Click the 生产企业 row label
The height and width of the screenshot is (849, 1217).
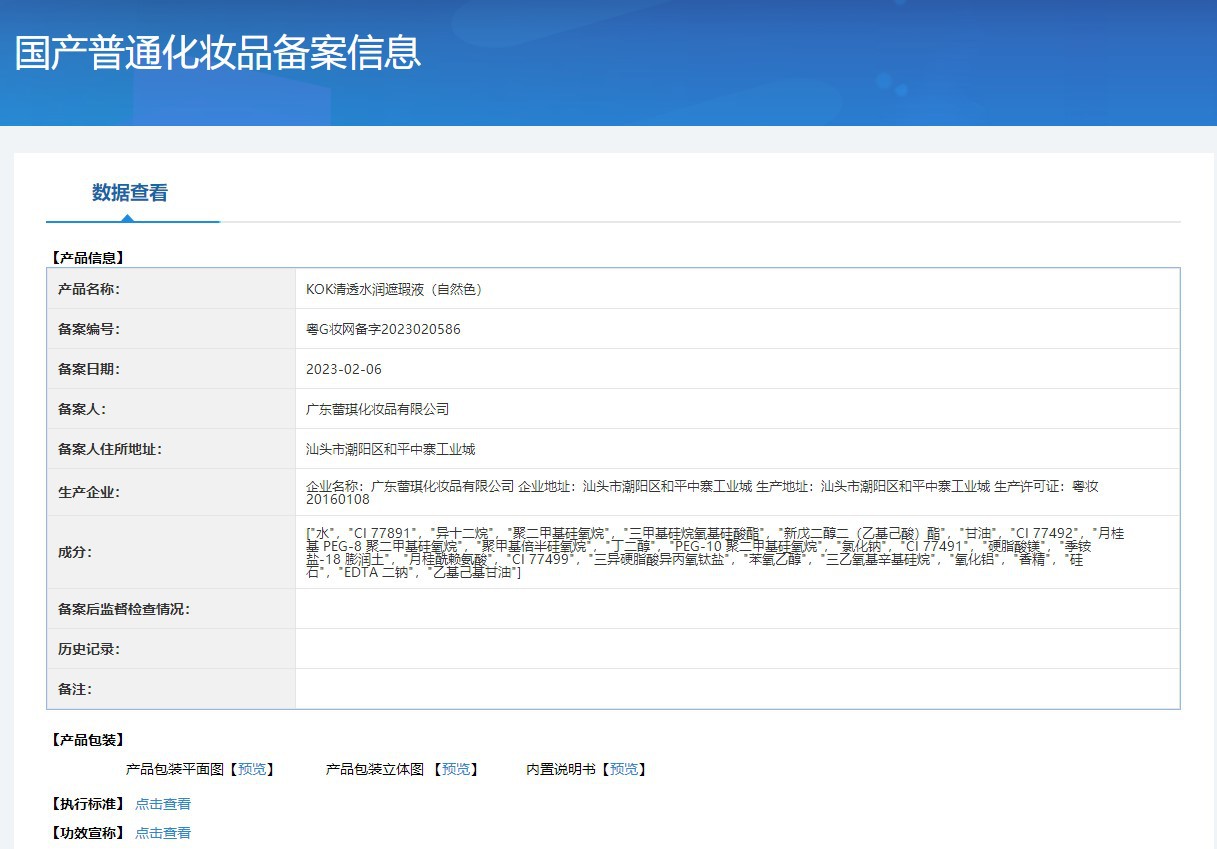pos(89,492)
